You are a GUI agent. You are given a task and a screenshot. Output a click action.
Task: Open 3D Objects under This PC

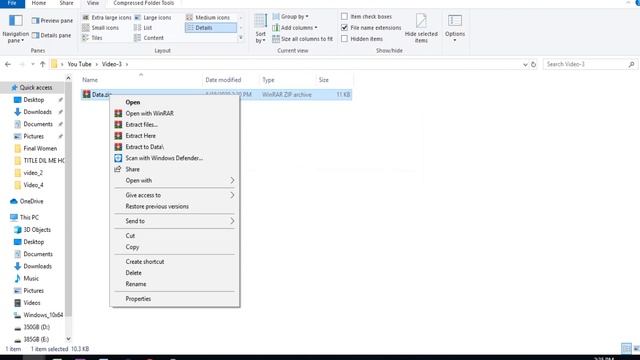click(32, 230)
